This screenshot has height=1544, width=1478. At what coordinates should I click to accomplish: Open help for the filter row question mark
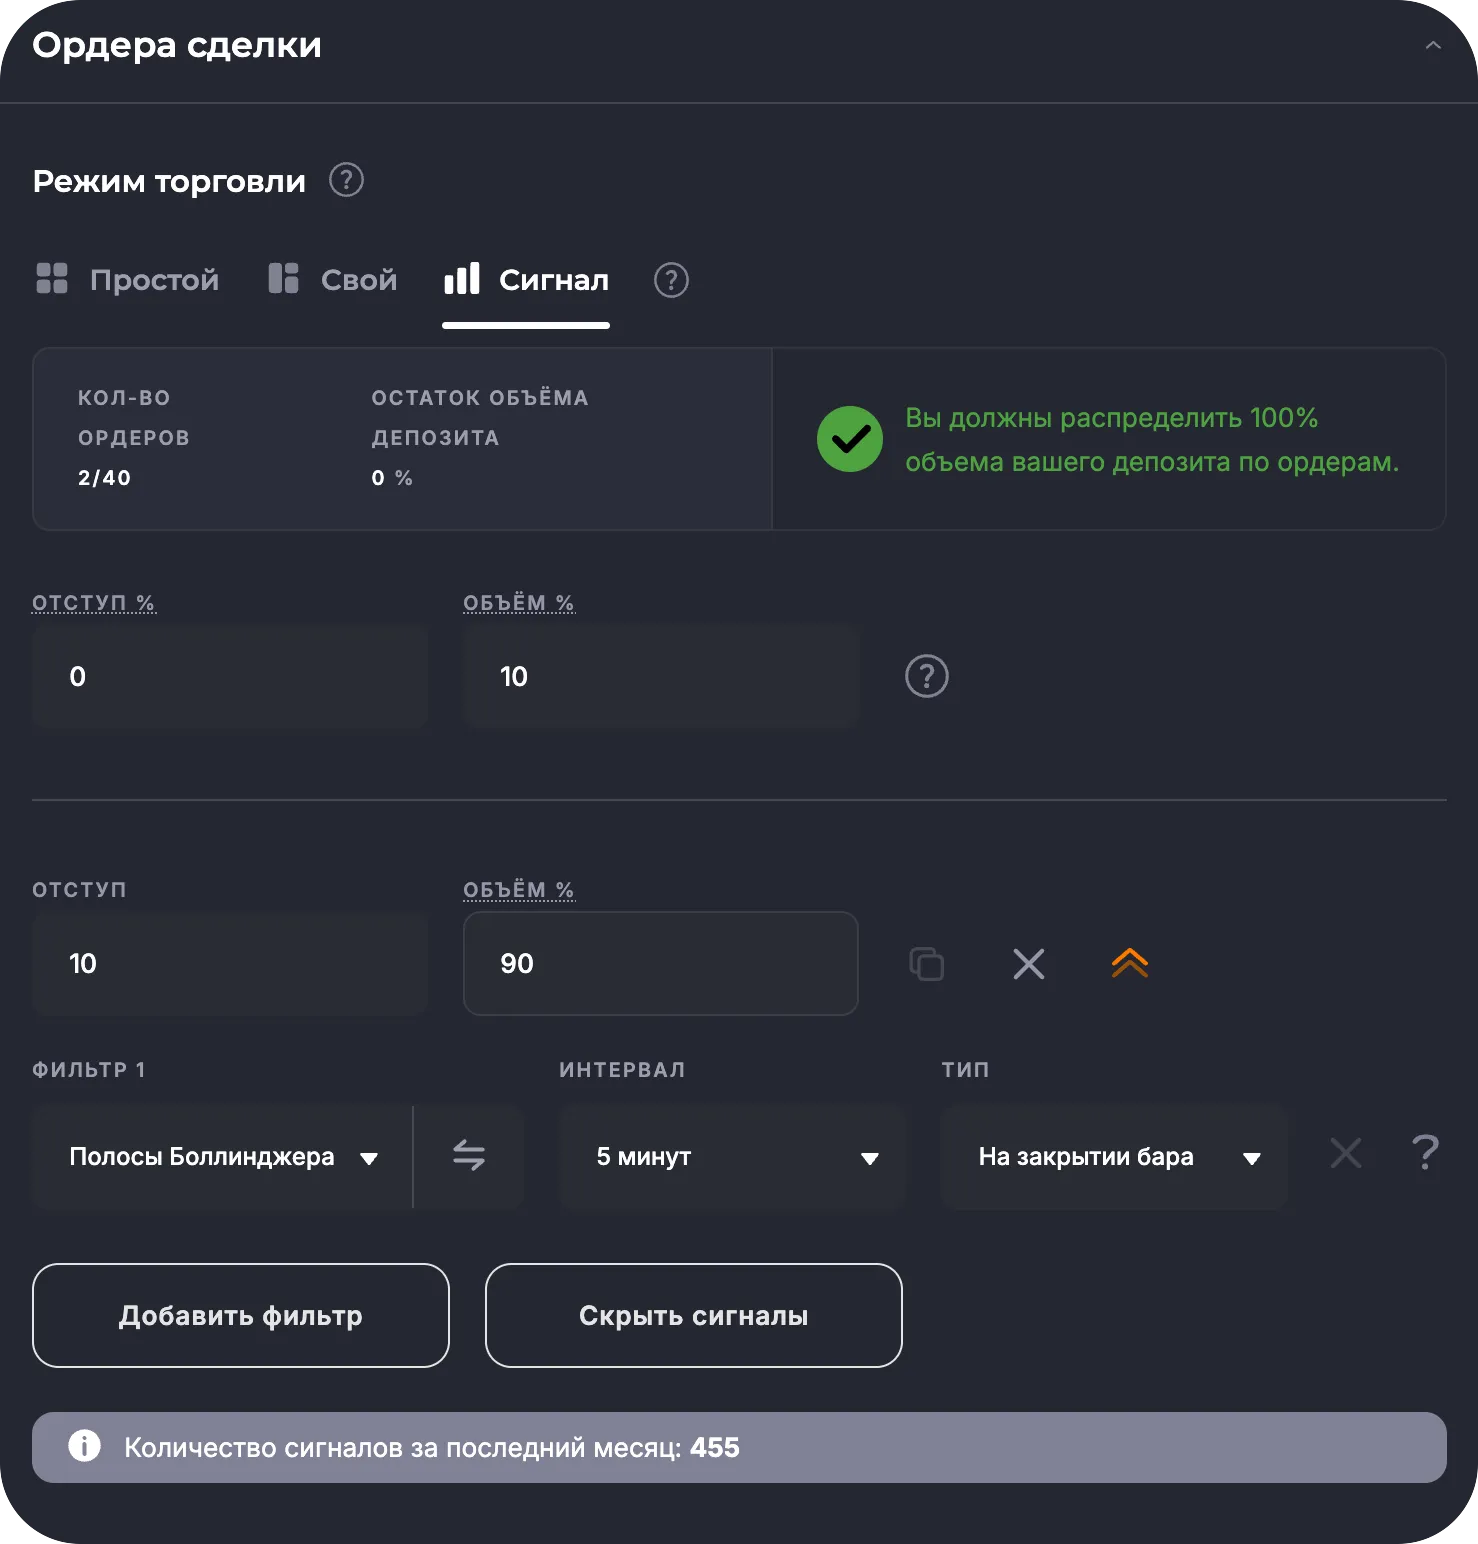coord(1424,1154)
